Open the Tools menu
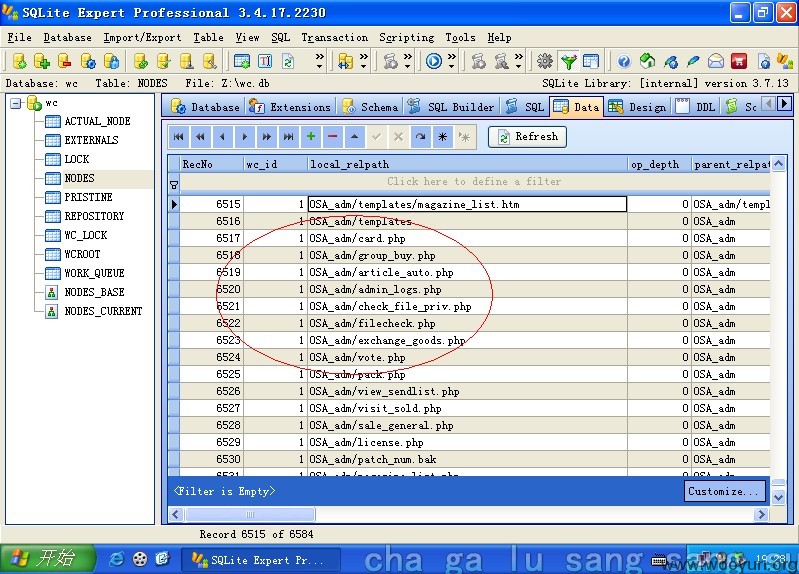Viewport: 799px width, 574px height. pos(460,38)
